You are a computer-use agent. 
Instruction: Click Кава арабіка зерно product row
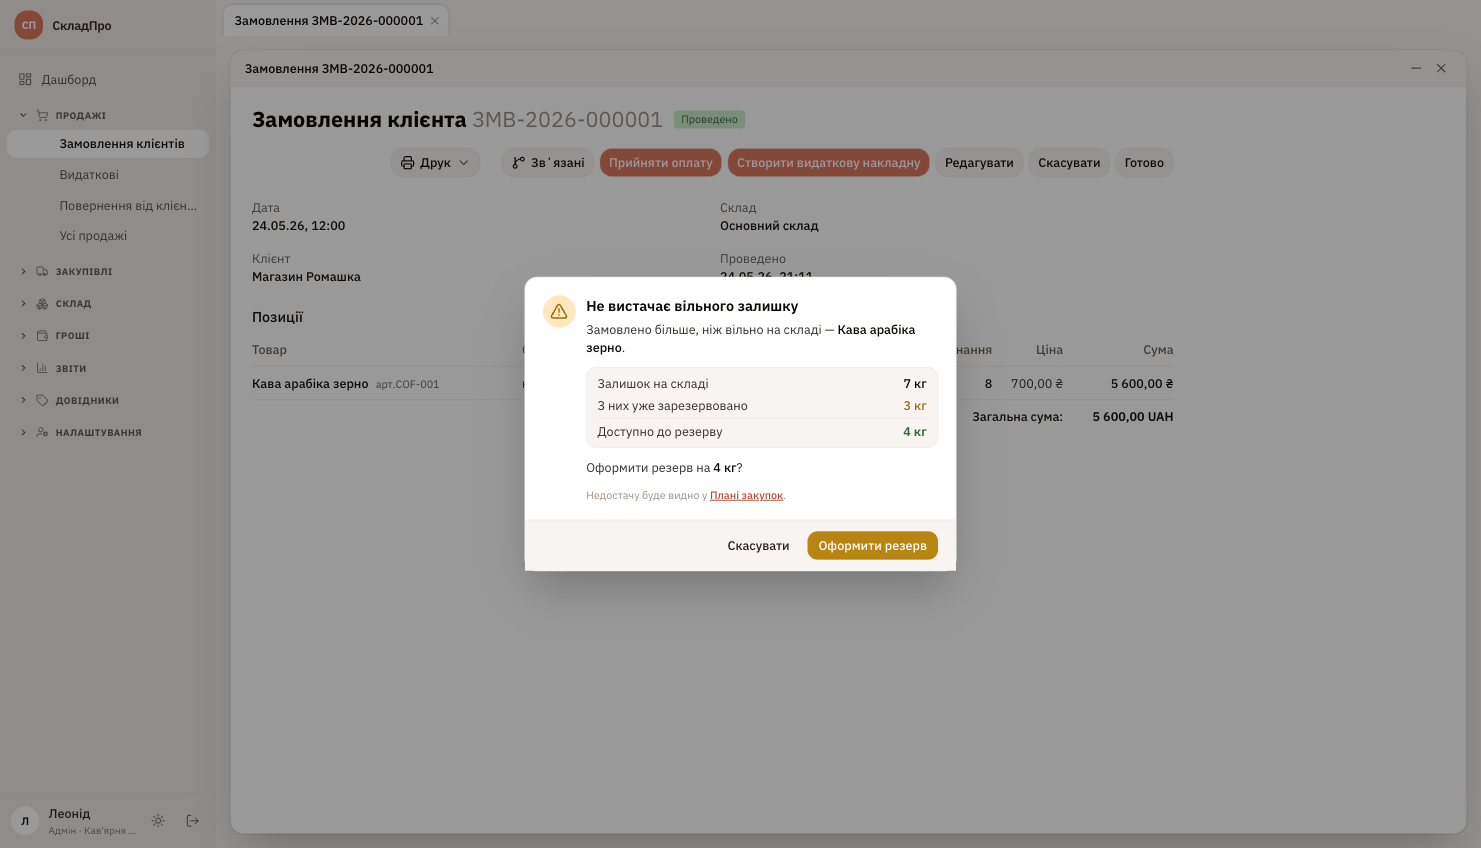[712, 384]
